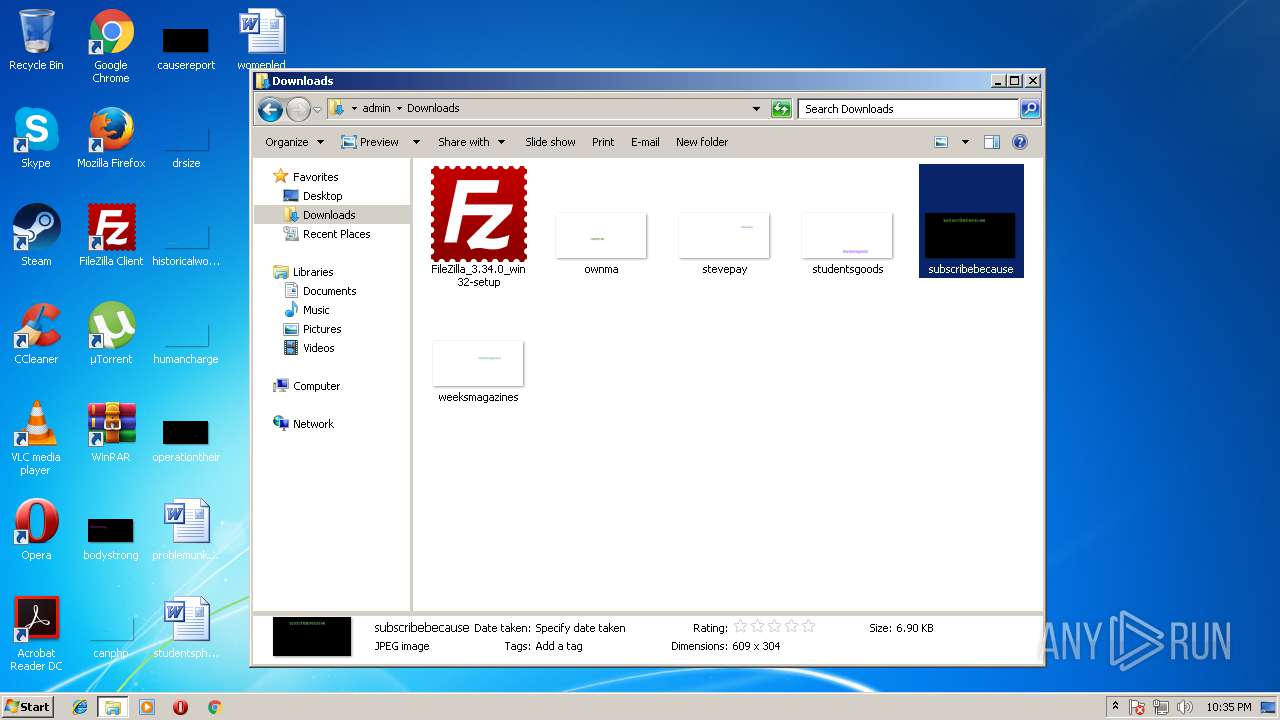Click Add a tag in the details pane

[558, 646]
